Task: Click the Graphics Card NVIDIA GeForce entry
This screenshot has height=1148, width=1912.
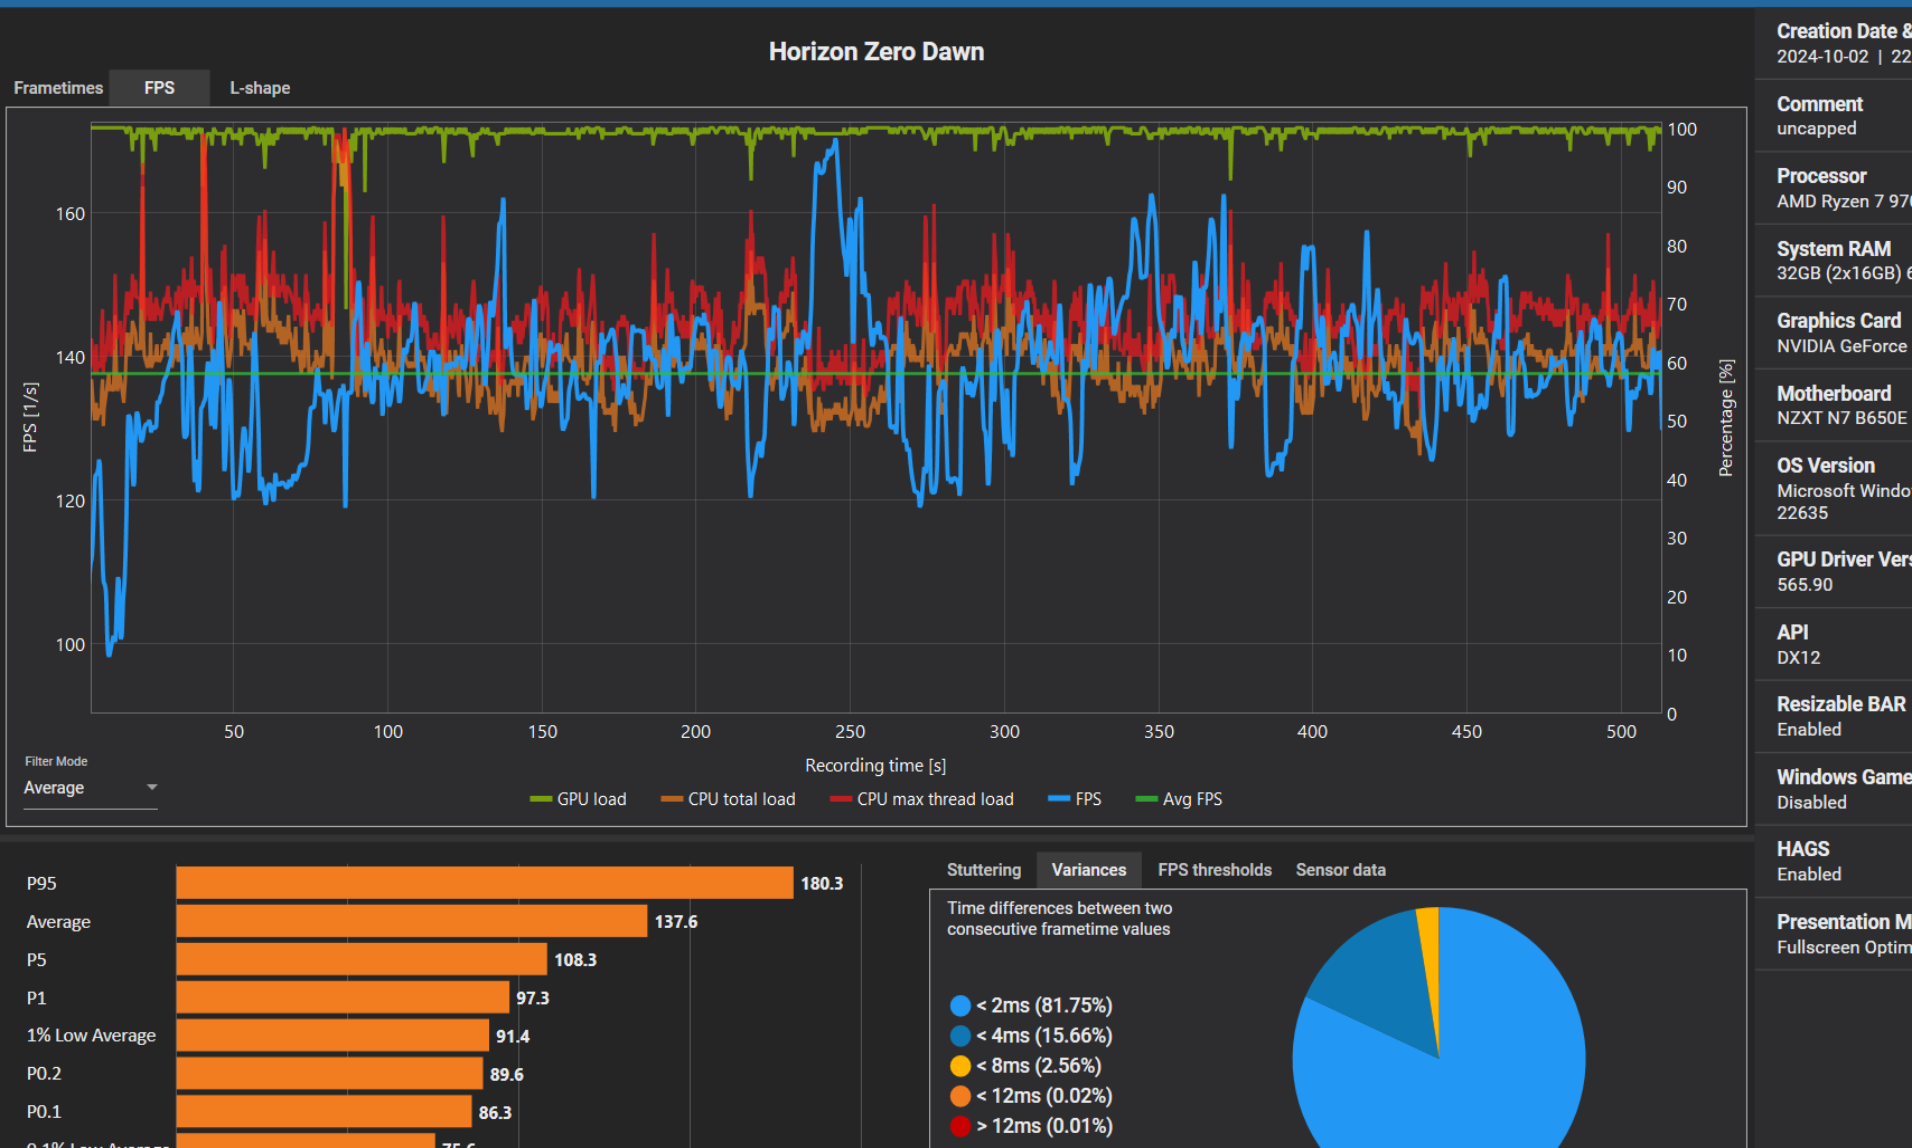Action: click(1833, 333)
